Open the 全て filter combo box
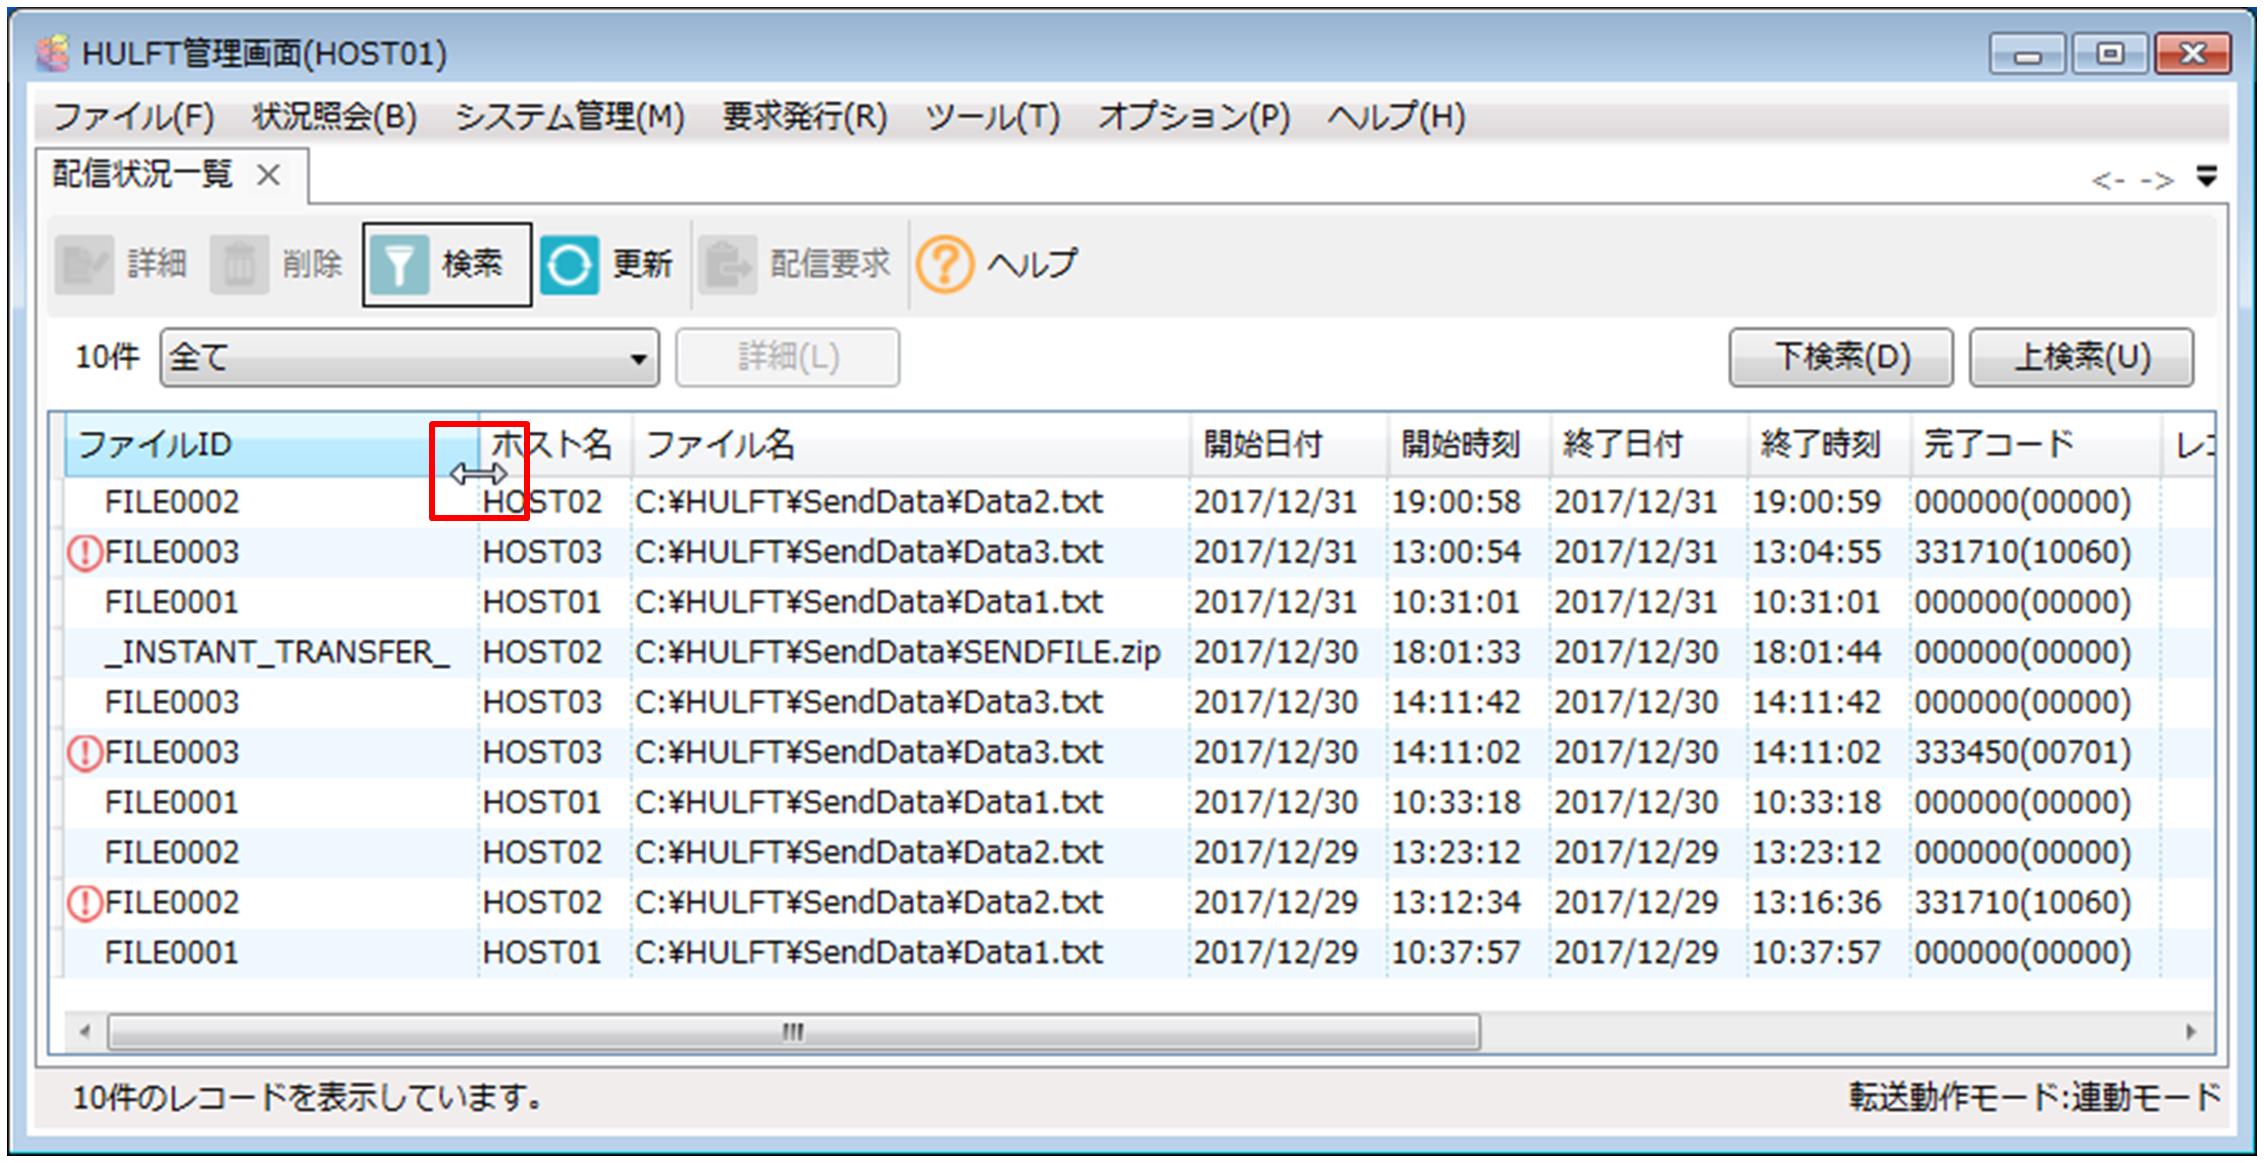The height and width of the screenshot is (1163, 2264). click(x=410, y=357)
